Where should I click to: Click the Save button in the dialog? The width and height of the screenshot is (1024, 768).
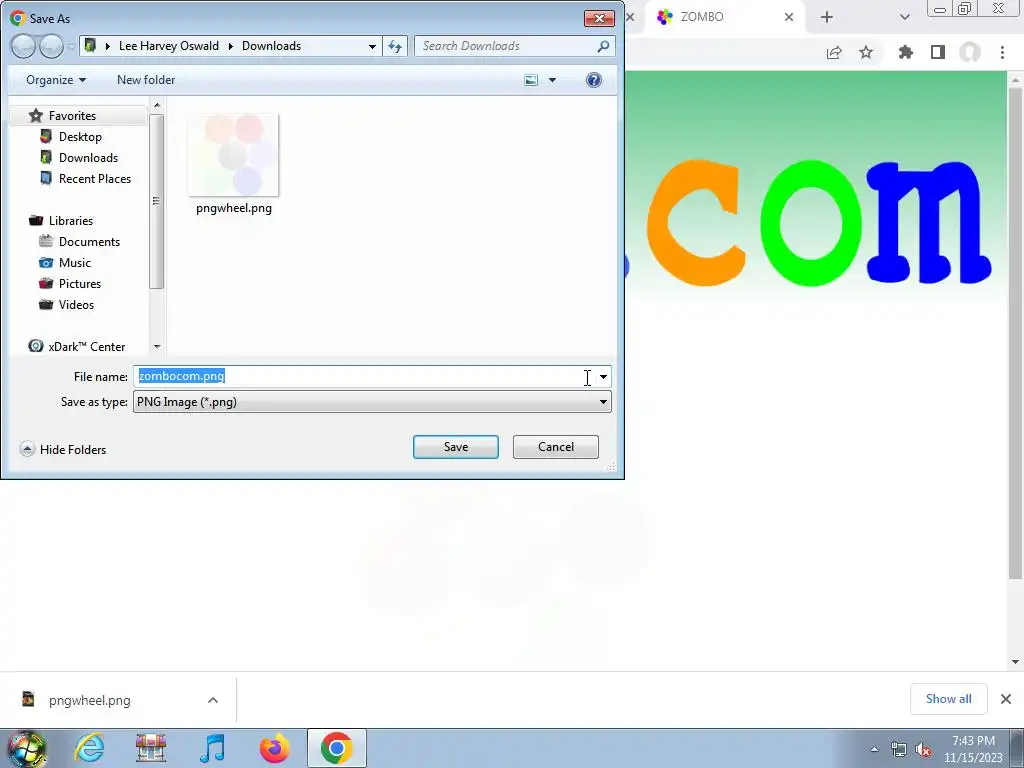455,447
